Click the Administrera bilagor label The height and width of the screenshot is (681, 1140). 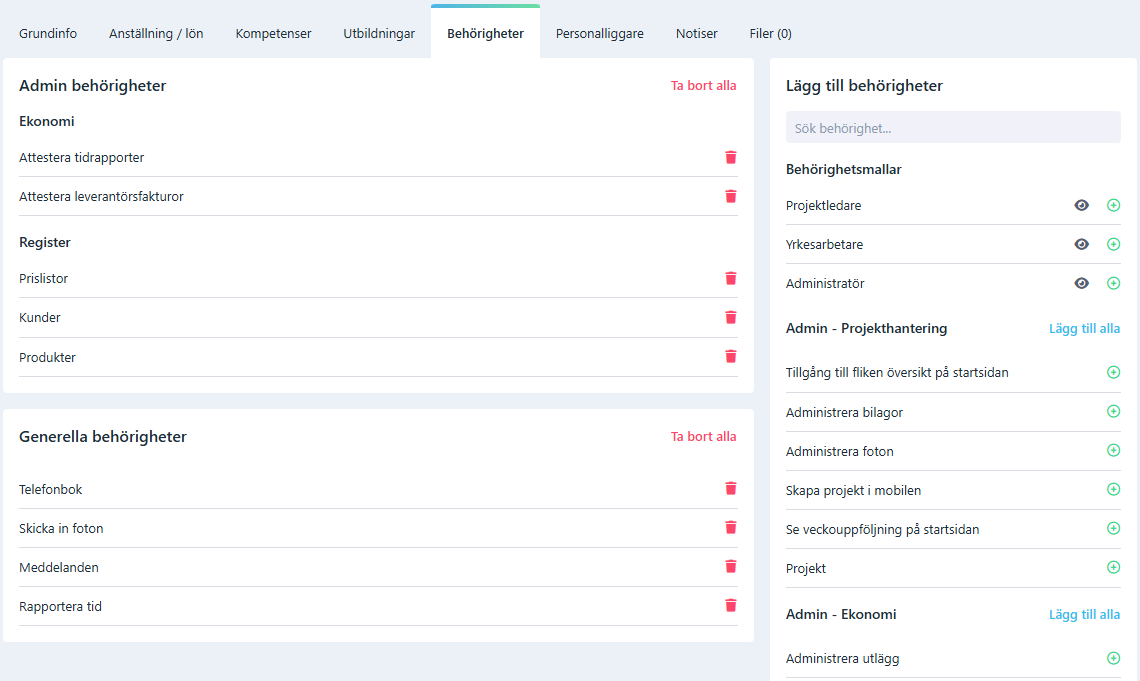(x=844, y=413)
